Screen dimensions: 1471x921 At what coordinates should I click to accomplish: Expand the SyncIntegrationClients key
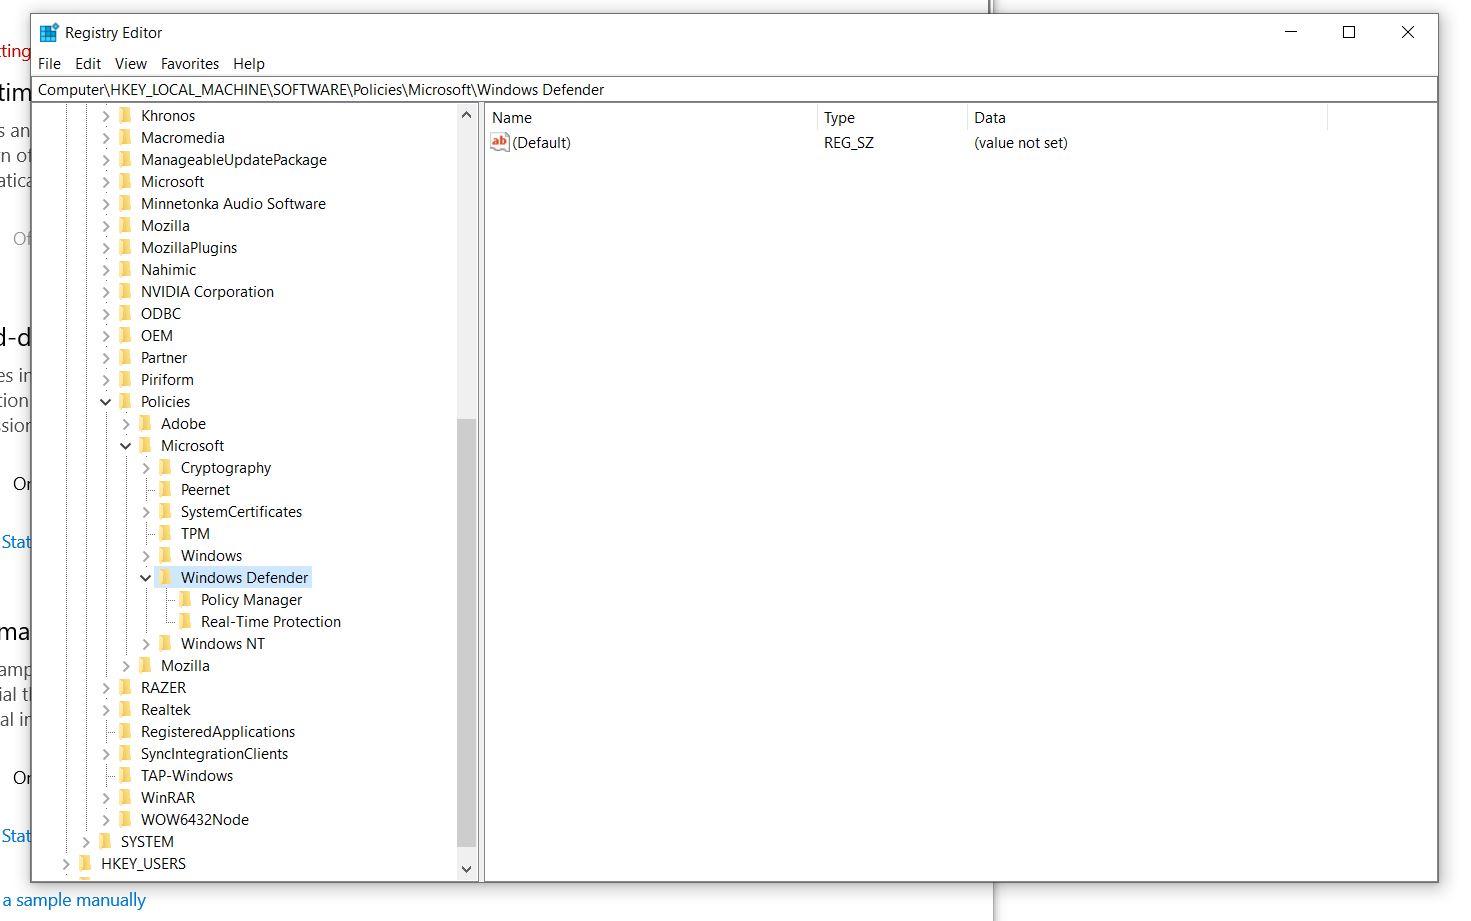[x=106, y=753]
